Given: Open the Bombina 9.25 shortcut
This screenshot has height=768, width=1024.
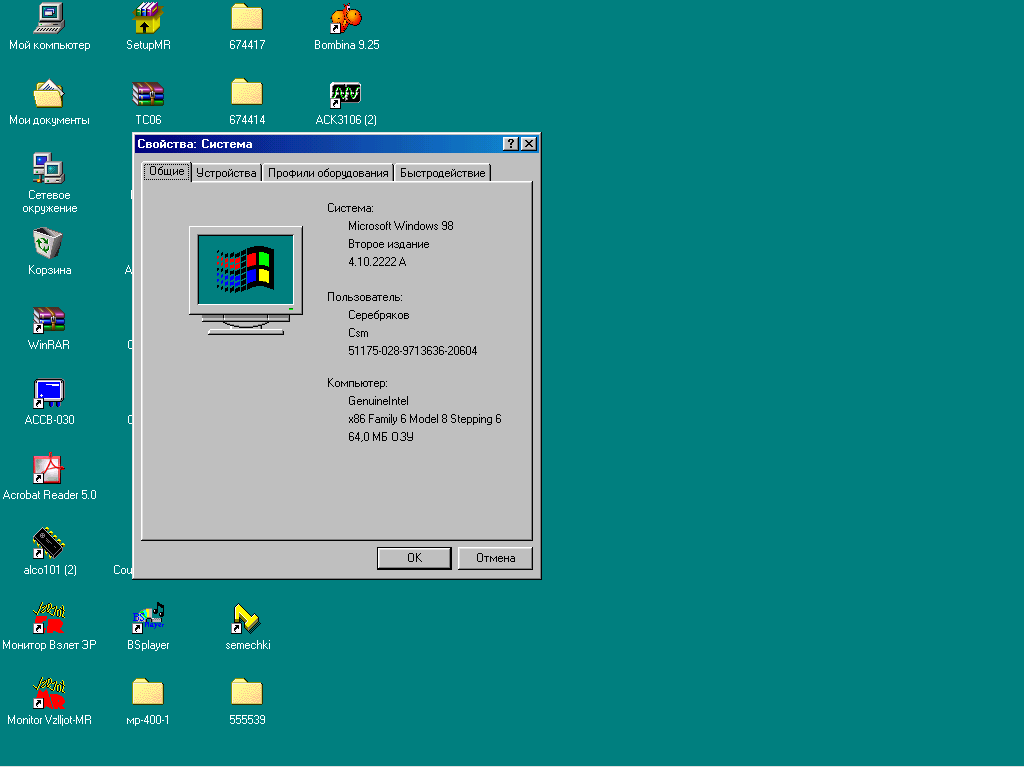Looking at the screenshot, I should [346, 20].
